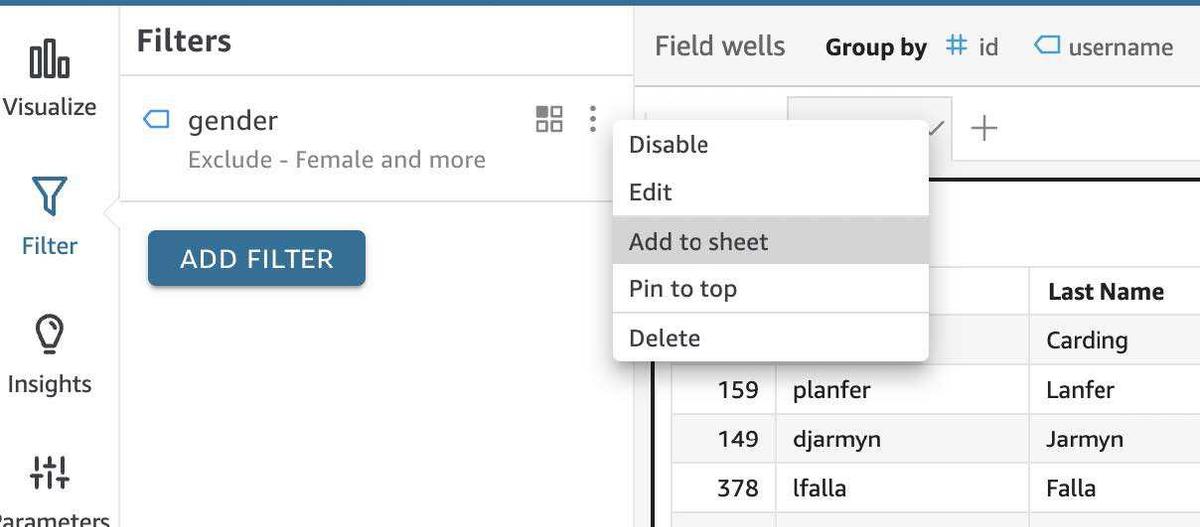The height and width of the screenshot is (527, 1200).
Task: Sort by the Last Name column header
Action: tap(1105, 291)
